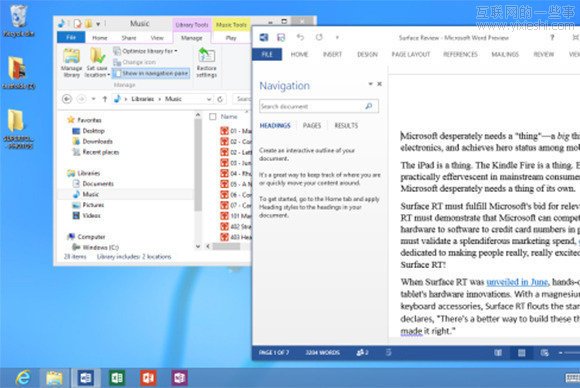
Task: Select the PAGES tab in Navigation pane
Action: (312, 125)
